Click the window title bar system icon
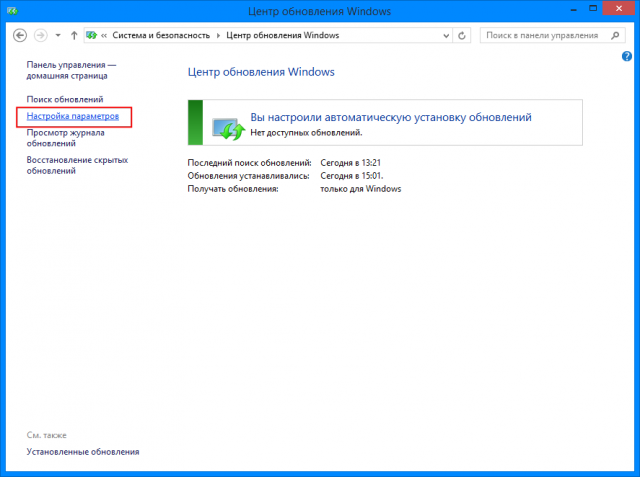The width and height of the screenshot is (640, 477). 12,11
